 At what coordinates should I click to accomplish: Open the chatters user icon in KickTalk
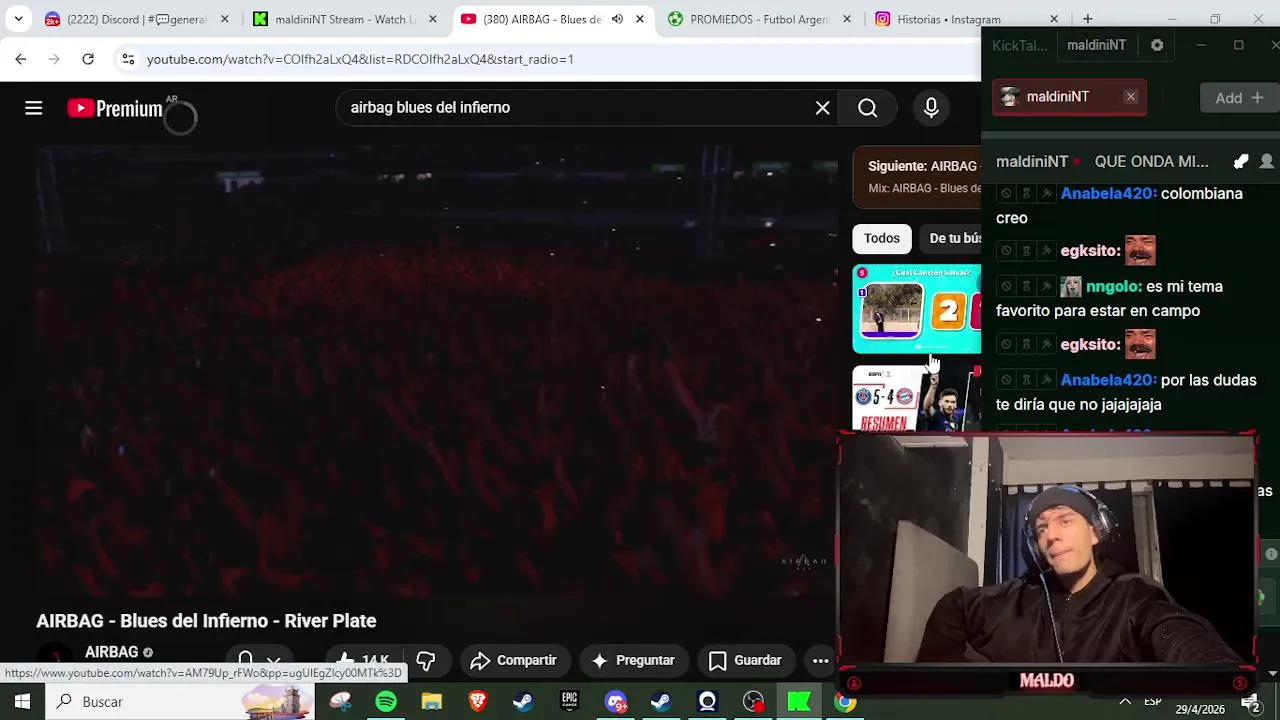[x=1267, y=162]
